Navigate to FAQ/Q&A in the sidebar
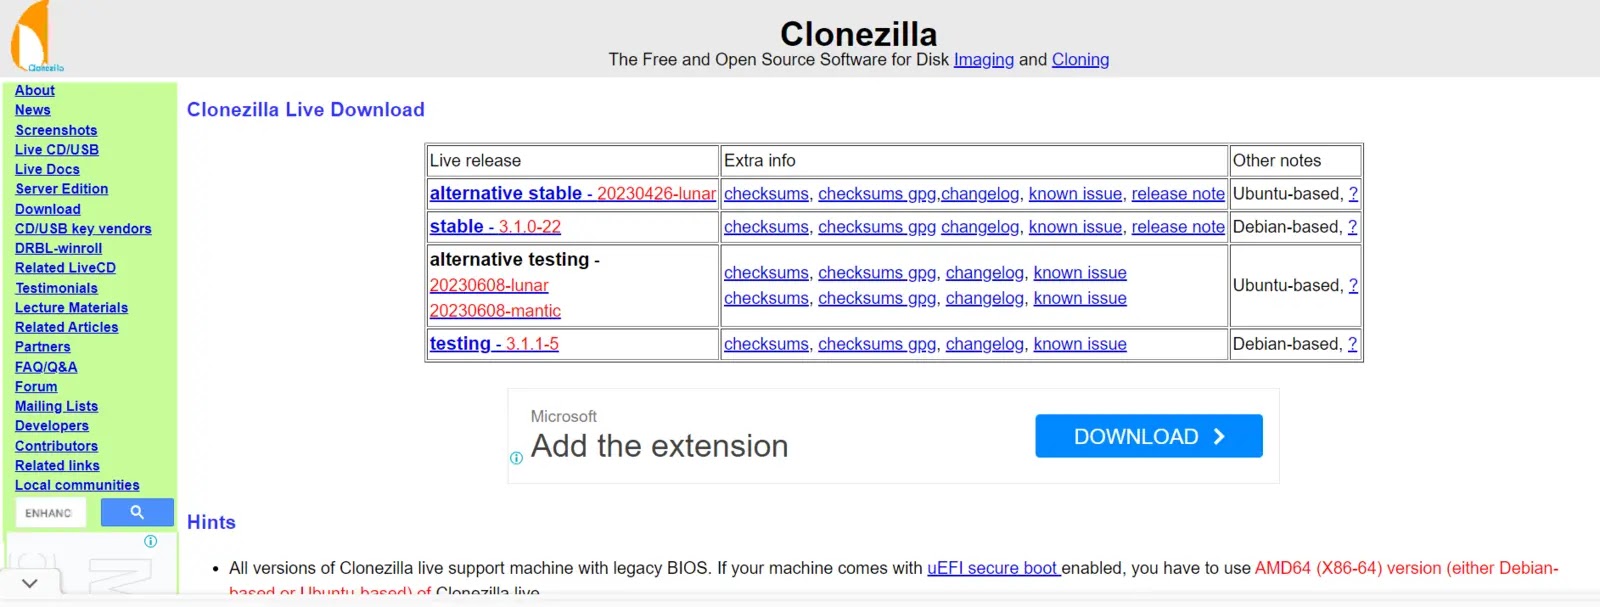This screenshot has width=1600, height=607. pos(46,367)
